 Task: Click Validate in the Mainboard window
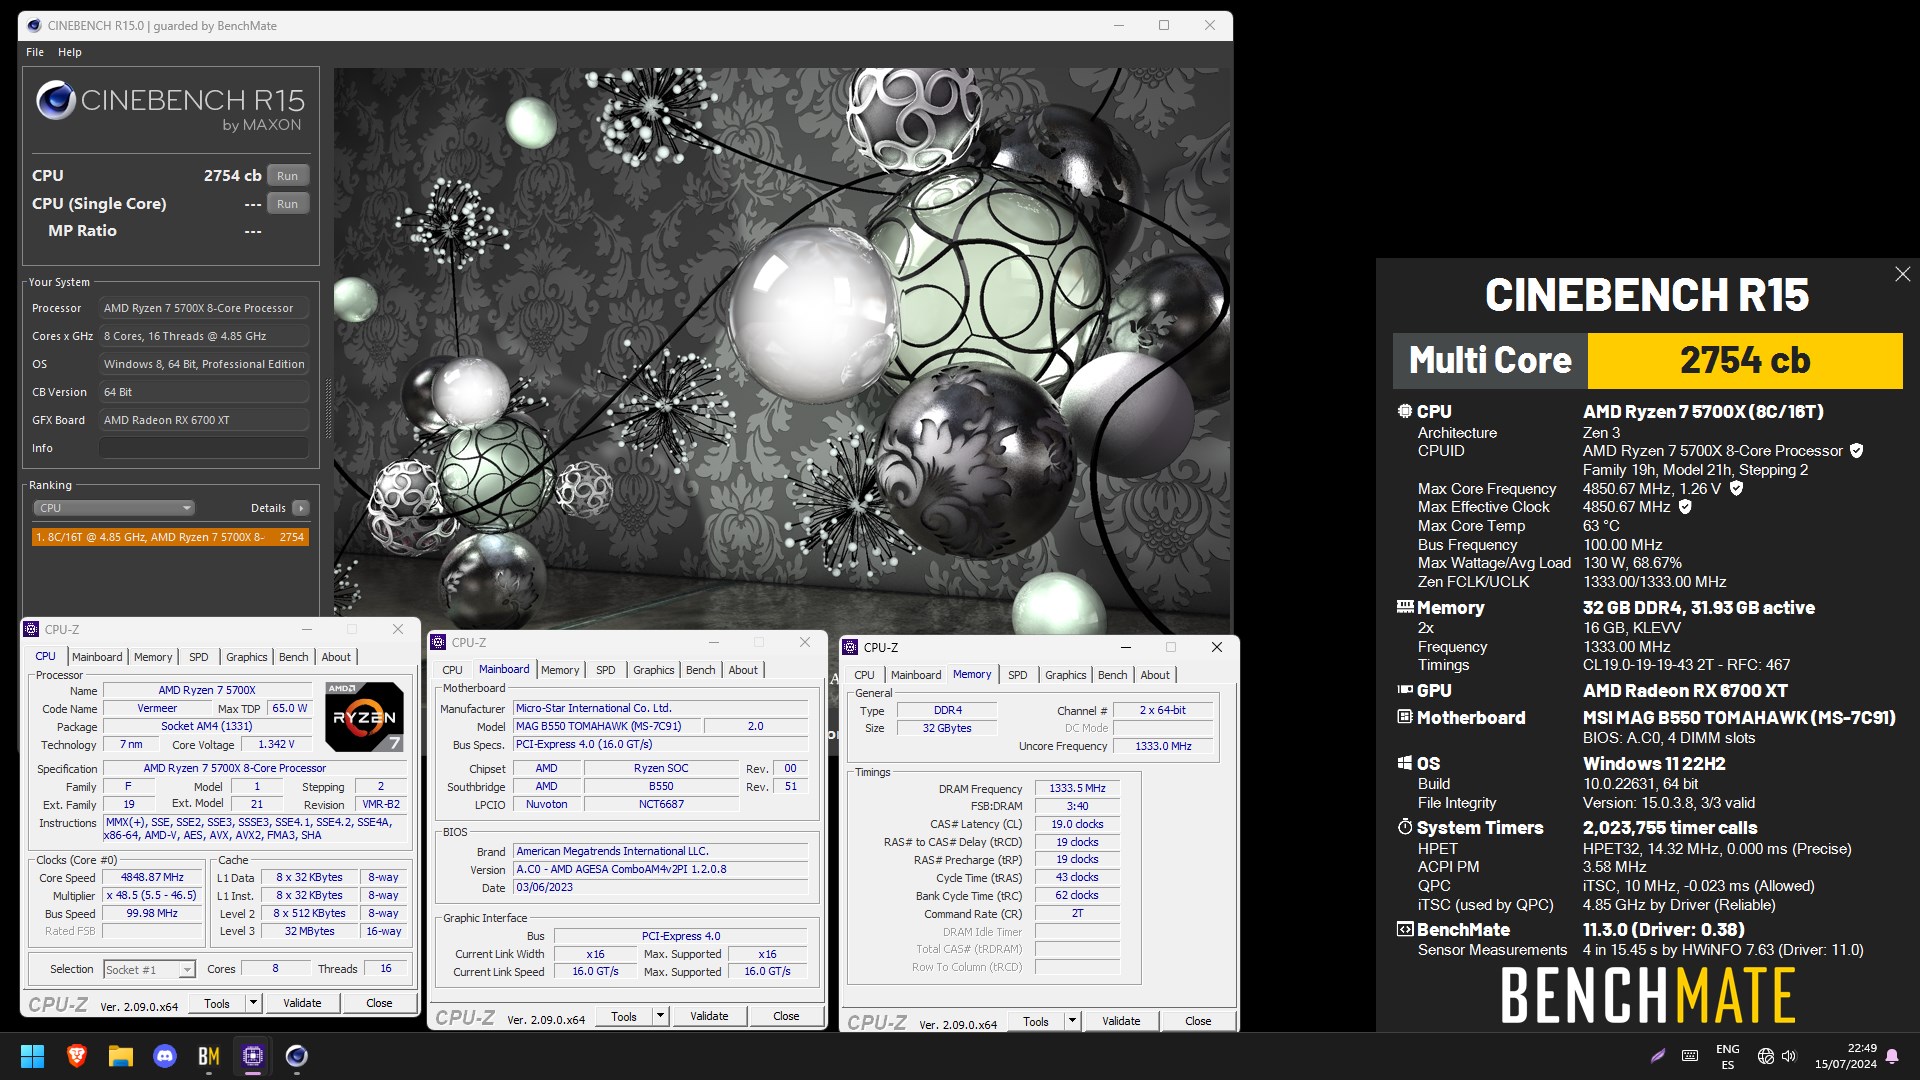pyautogui.click(x=709, y=1016)
